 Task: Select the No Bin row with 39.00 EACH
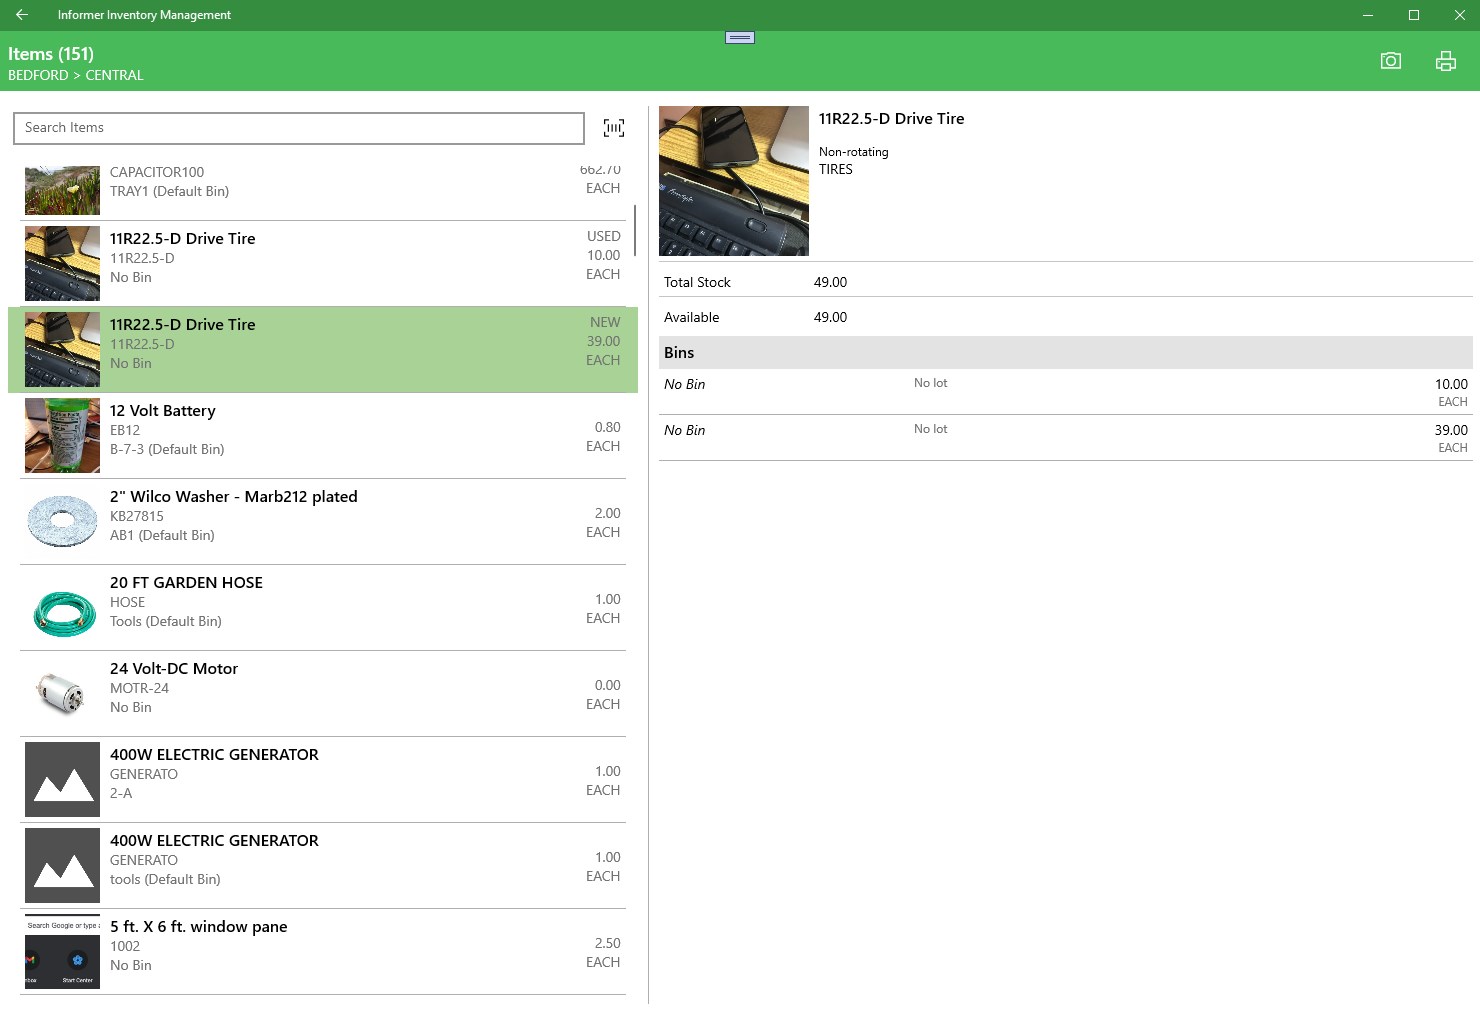pyautogui.click(x=1066, y=438)
